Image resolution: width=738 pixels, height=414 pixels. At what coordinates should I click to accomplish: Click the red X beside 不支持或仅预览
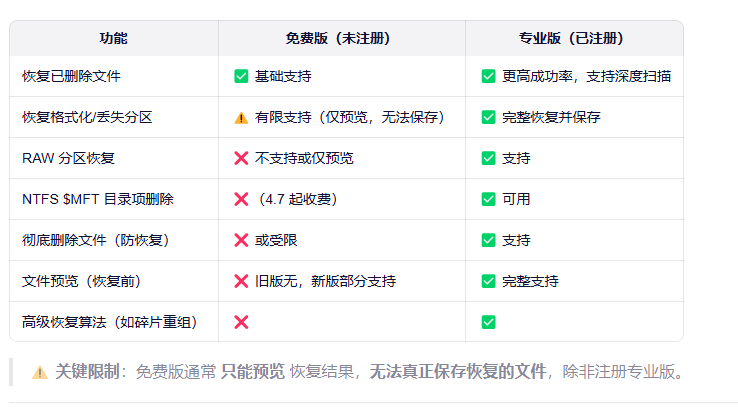point(241,158)
